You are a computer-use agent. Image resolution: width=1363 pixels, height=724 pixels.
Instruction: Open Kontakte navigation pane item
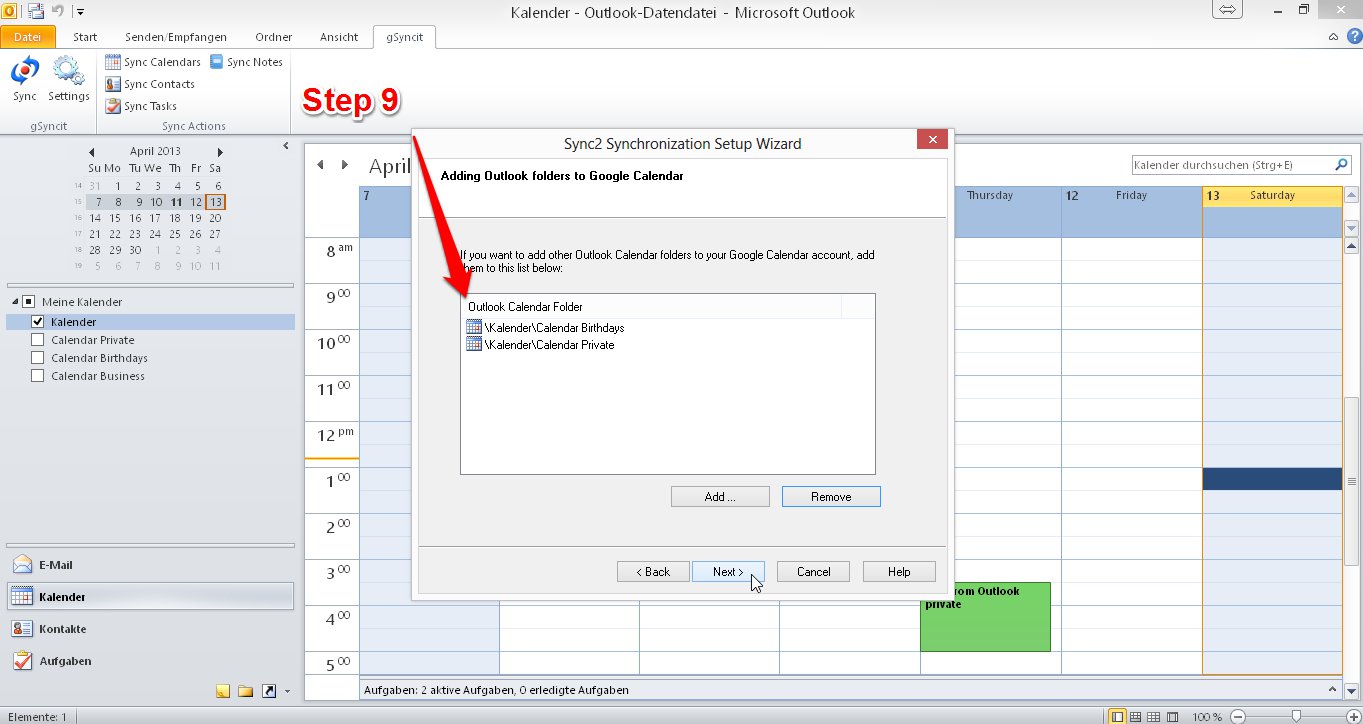[62, 629]
